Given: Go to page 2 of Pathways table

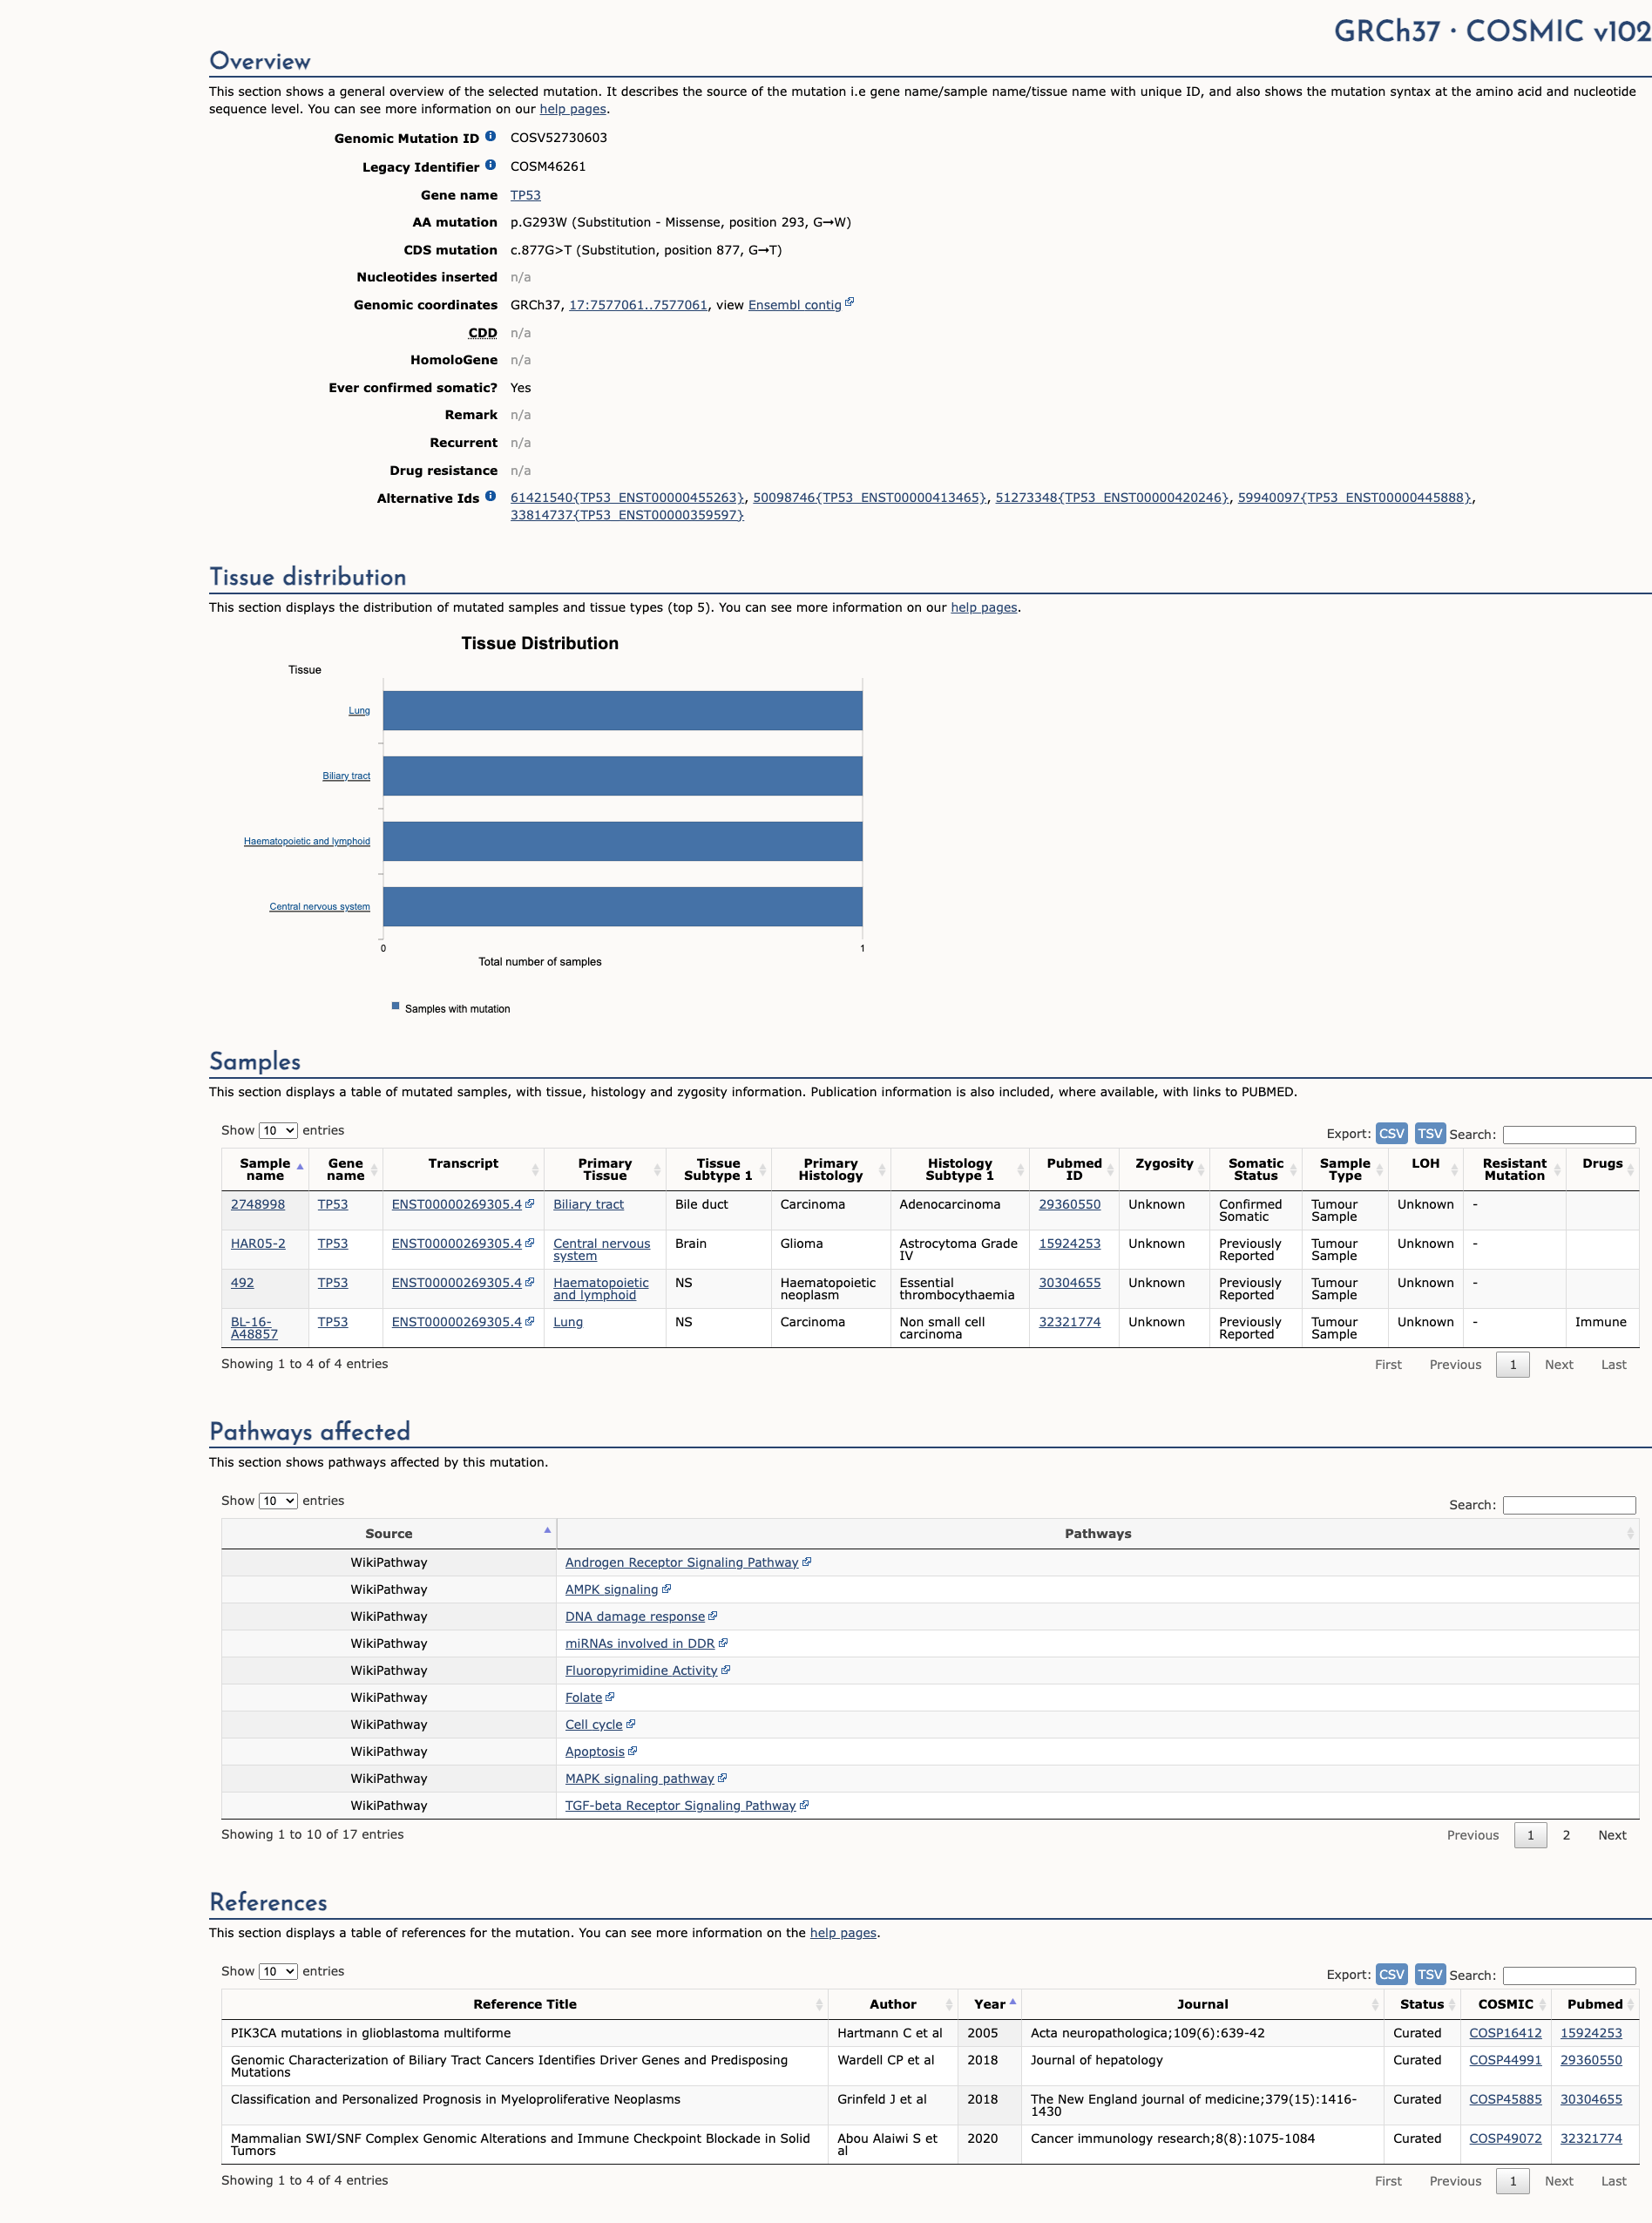Looking at the screenshot, I should tap(1566, 1836).
